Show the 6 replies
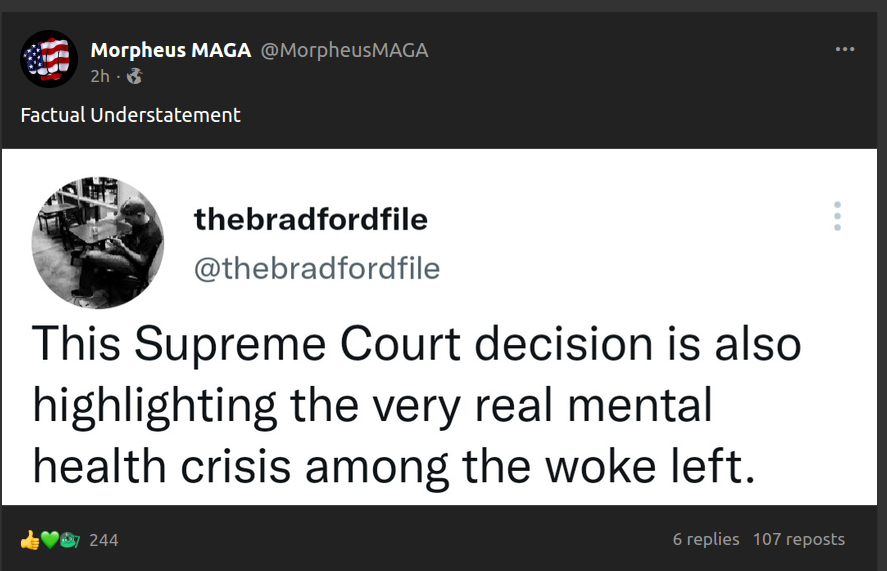887x571 pixels. (x=706, y=539)
